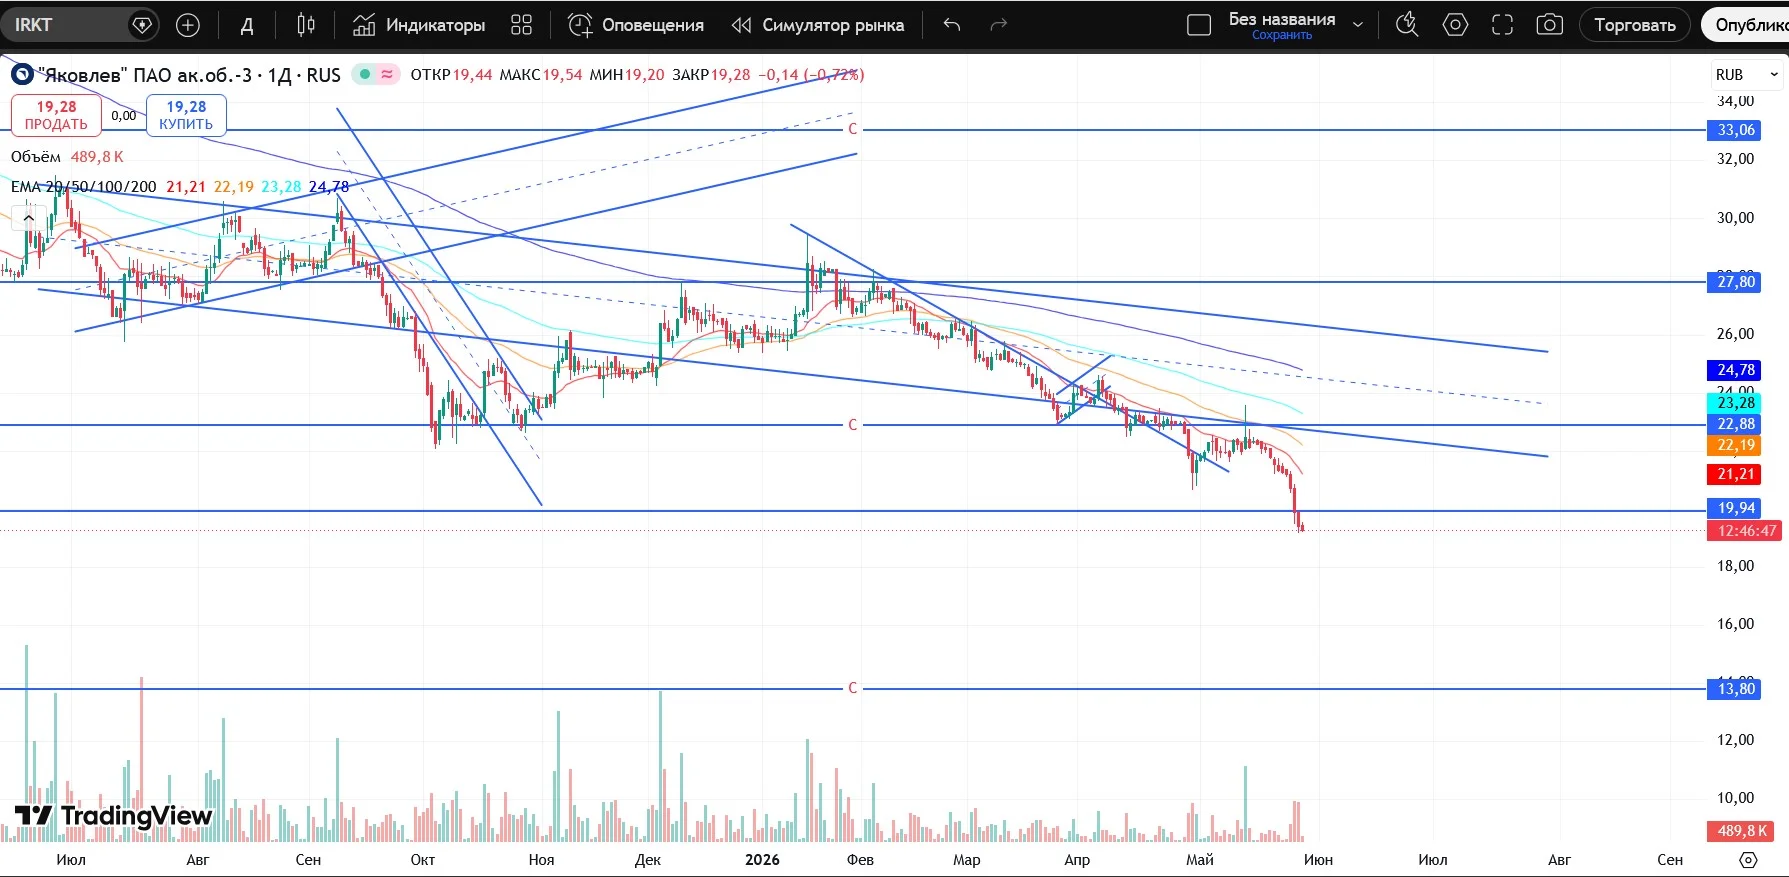Screen dimensions: 1789x877
Task: Click the 22,19 EMA price label
Action: click(1735, 445)
